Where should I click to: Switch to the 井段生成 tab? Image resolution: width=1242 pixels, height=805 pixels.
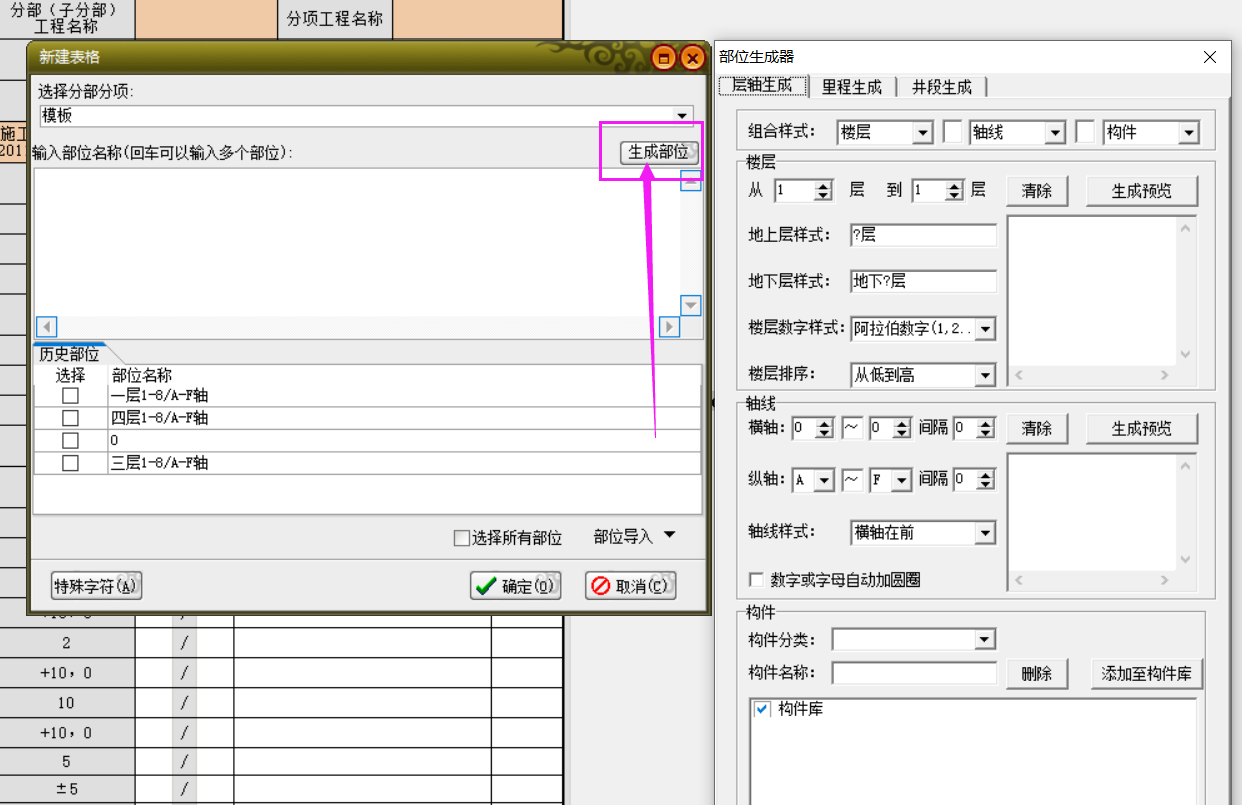click(x=941, y=87)
